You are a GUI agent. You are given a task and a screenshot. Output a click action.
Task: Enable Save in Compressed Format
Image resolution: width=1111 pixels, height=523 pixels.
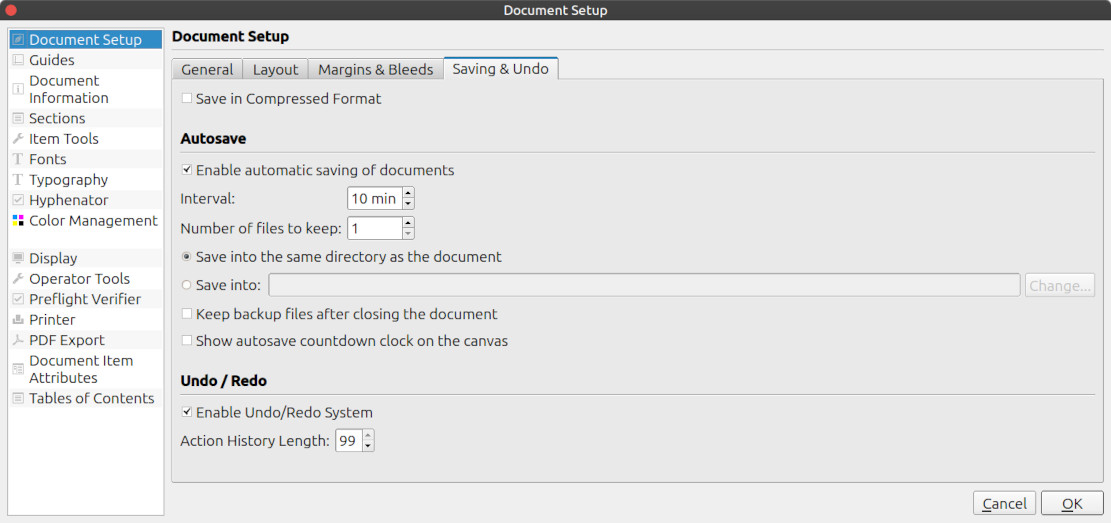[x=187, y=99]
